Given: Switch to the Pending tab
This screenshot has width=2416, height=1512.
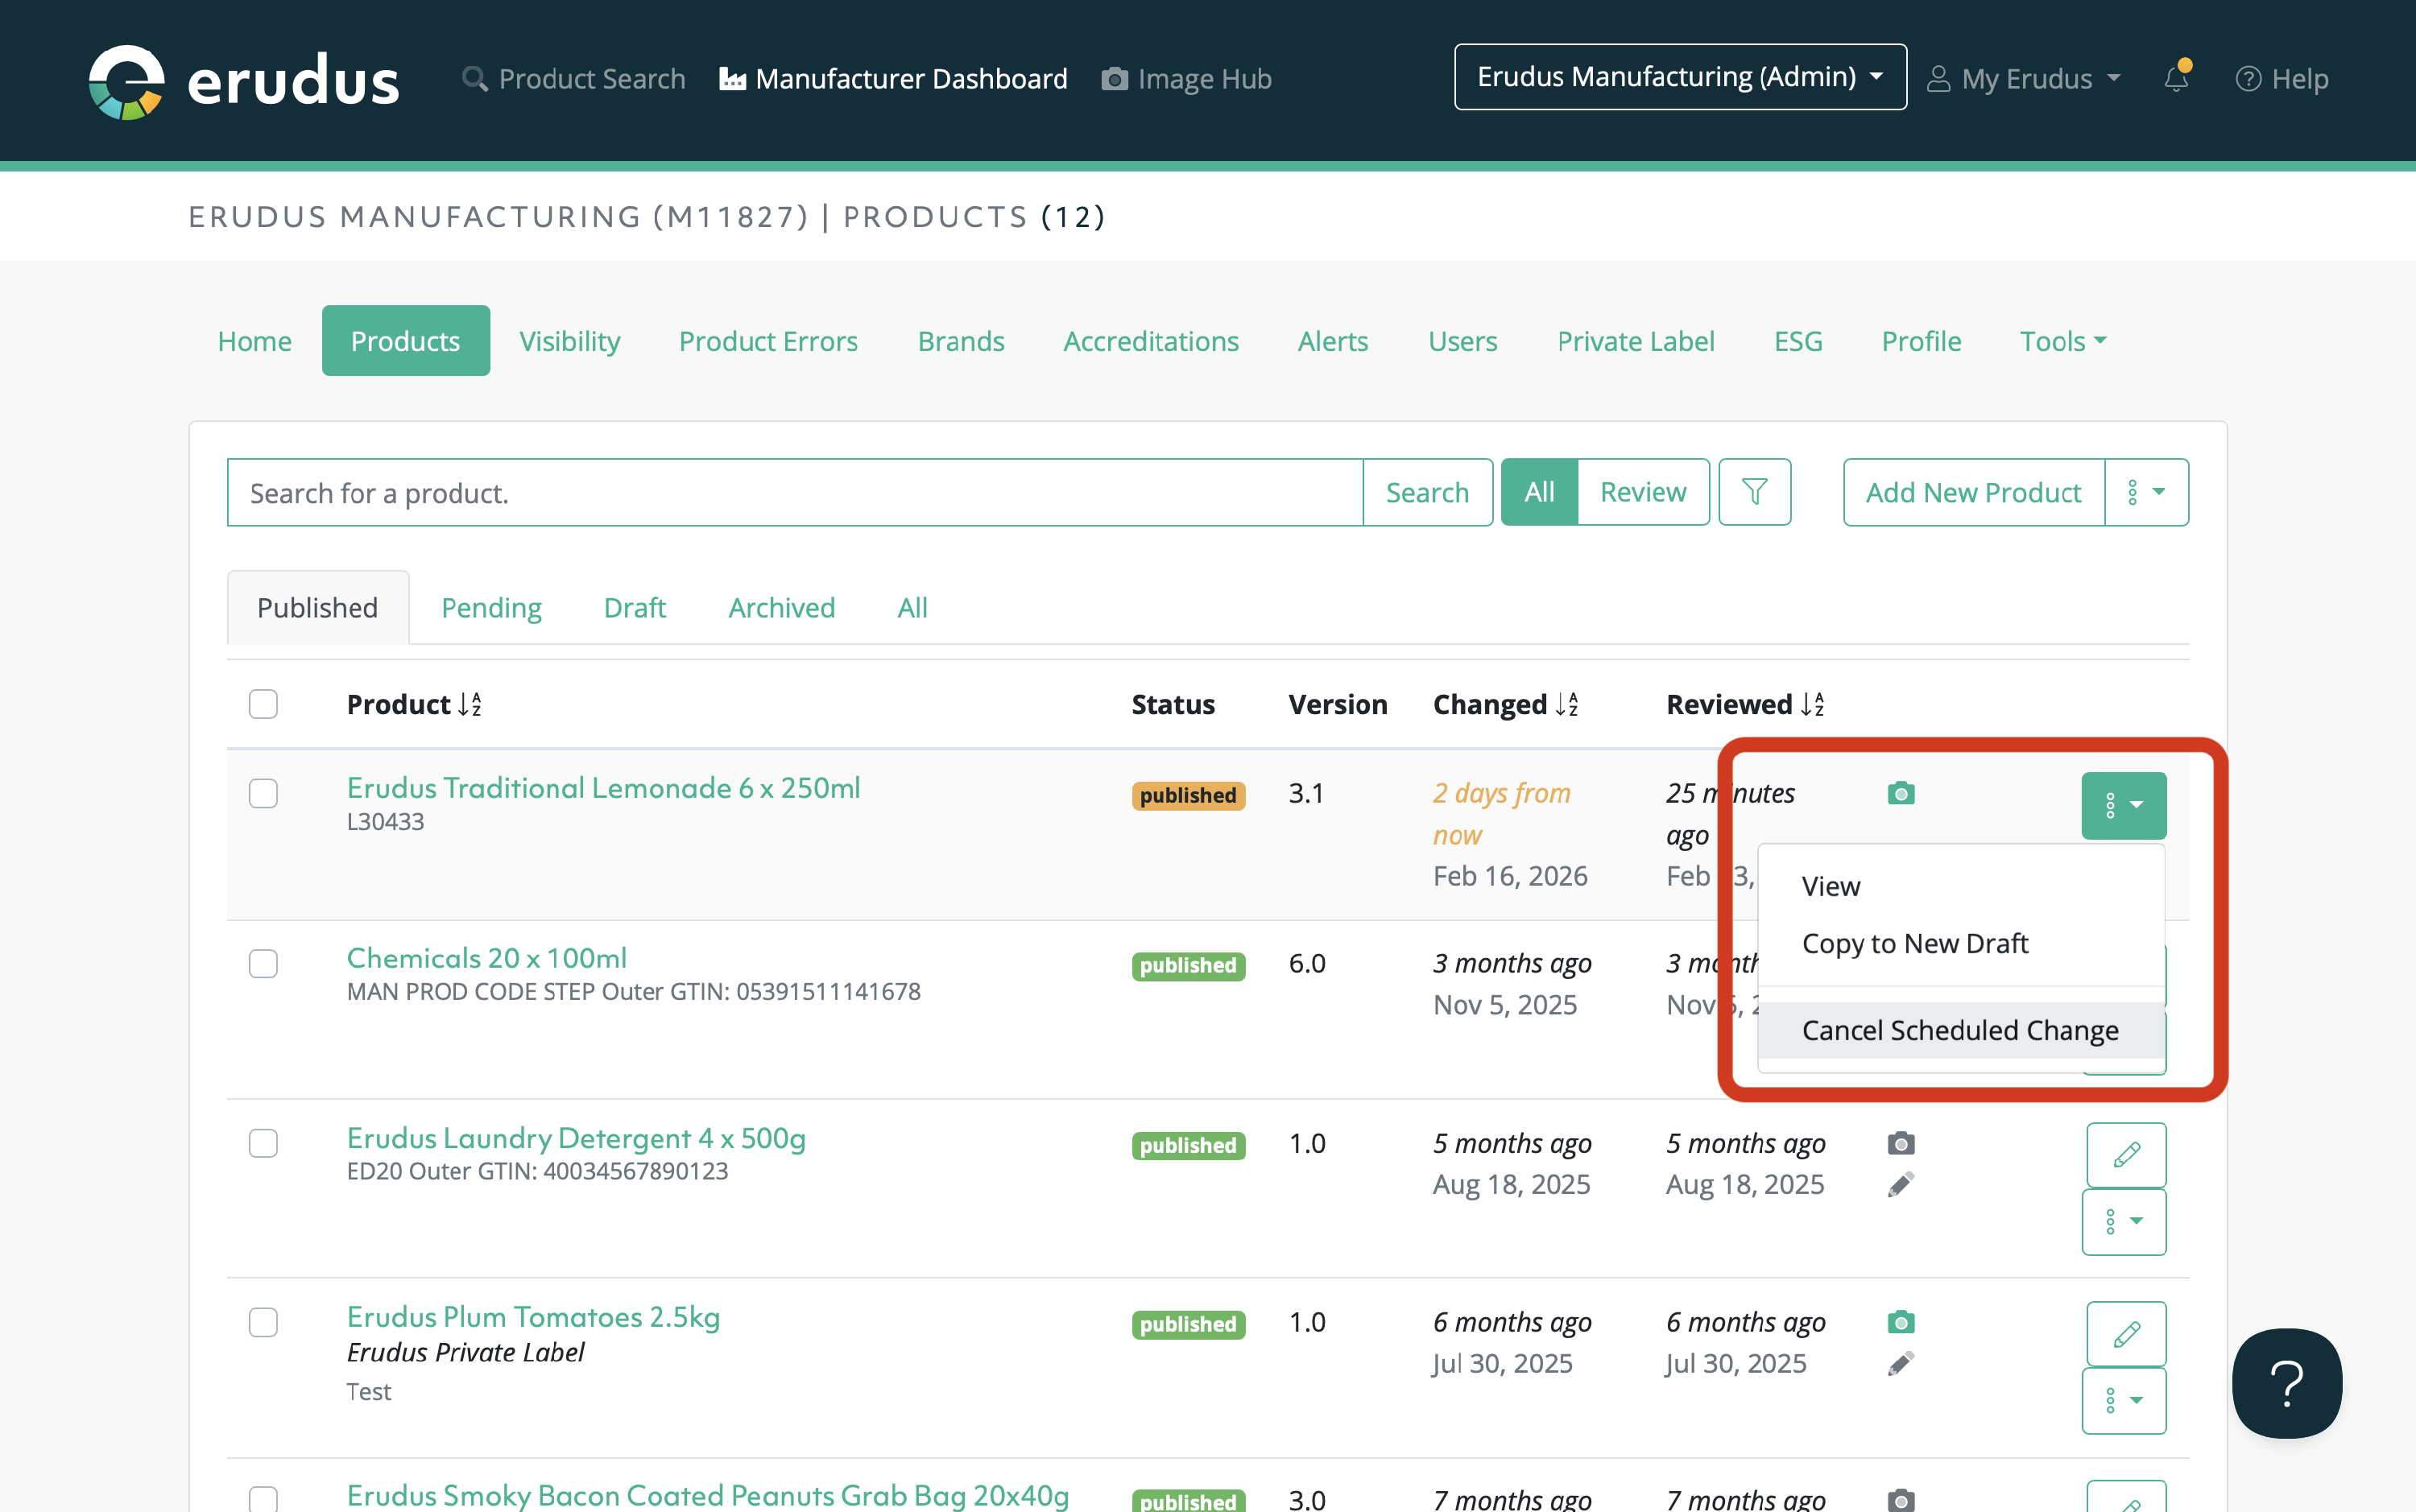Looking at the screenshot, I should (x=491, y=607).
